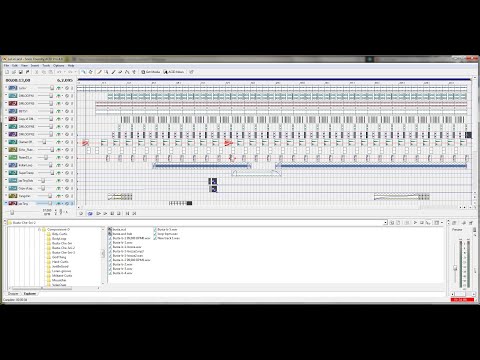Click the Record button in the transport bar
This screenshot has width=480, height=360.
[81, 213]
